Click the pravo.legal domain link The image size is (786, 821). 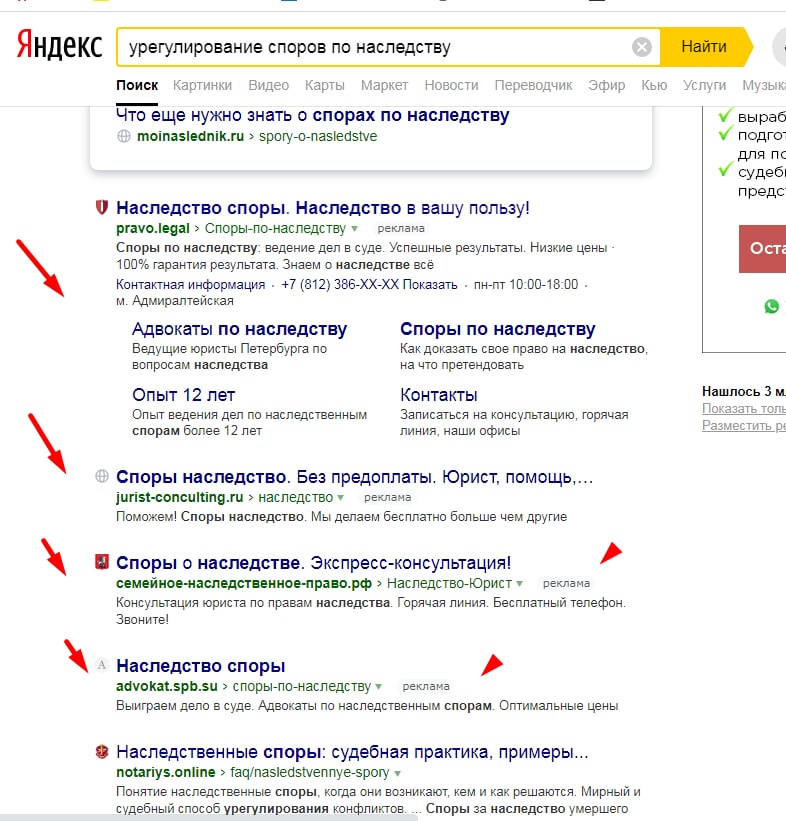pos(153,228)
